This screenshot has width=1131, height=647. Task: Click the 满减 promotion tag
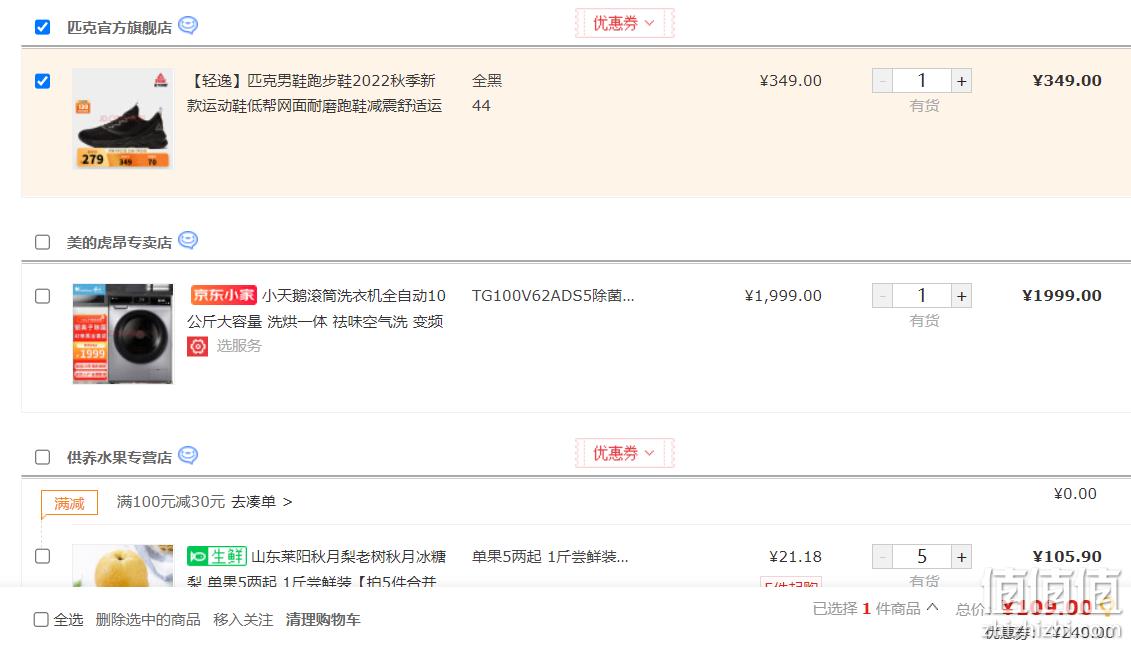pyautogui.click(x=69, y=503)
